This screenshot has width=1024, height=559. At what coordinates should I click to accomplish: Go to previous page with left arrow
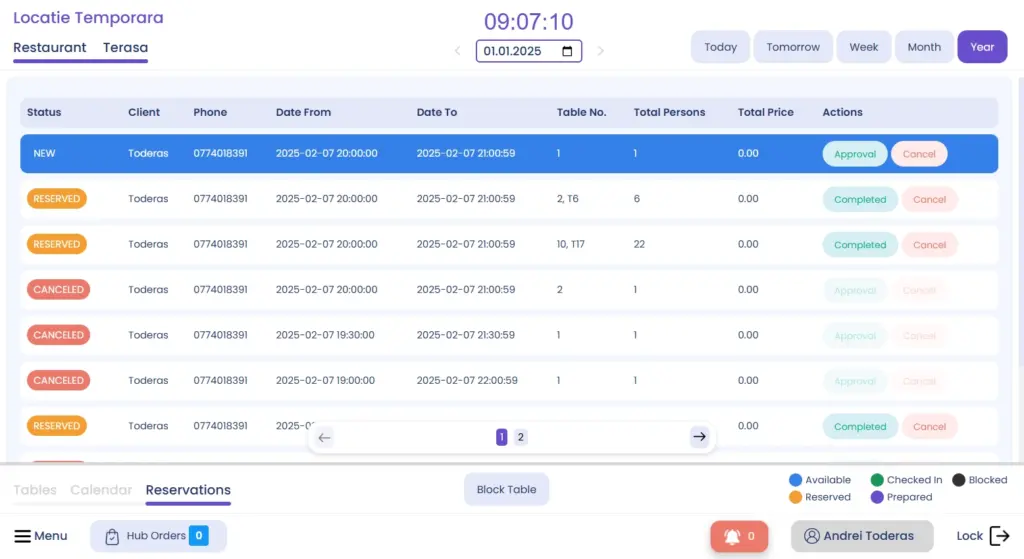(x=325, y=438)
